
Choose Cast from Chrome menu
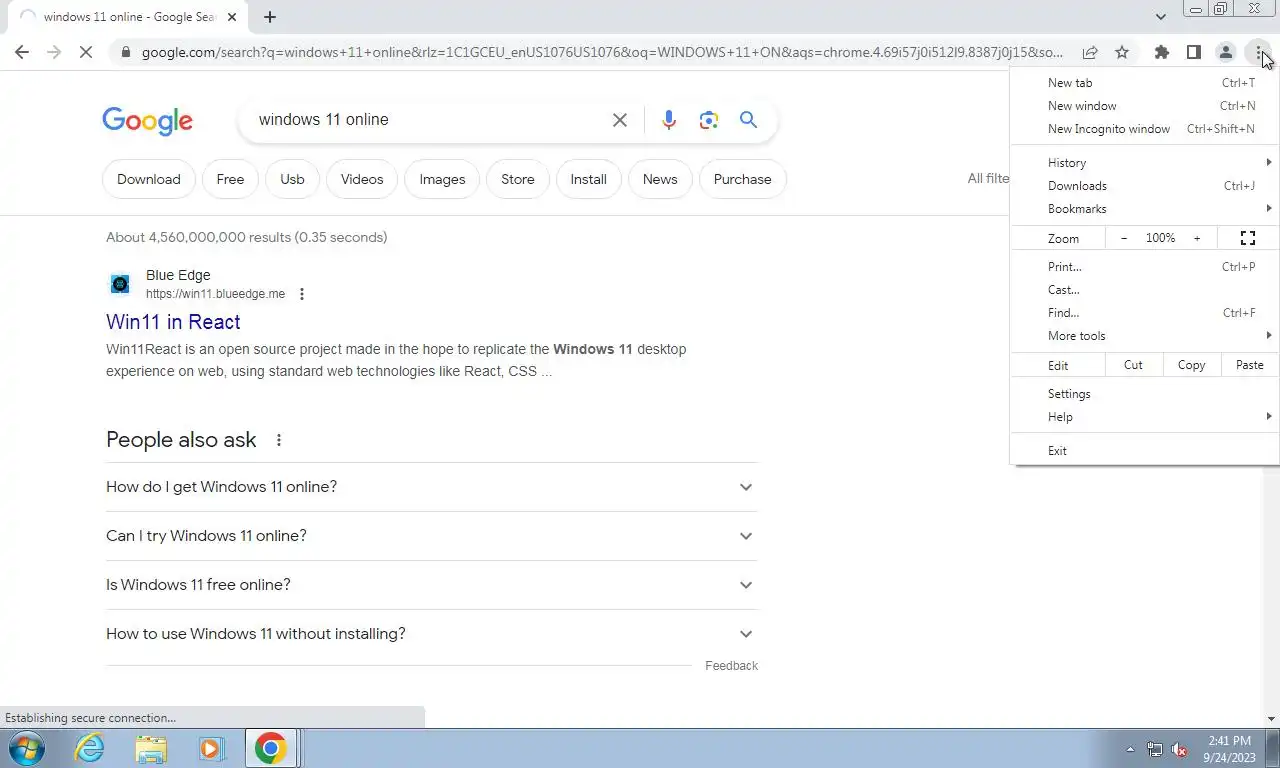pyautogui.click(x=1145, y=290)
